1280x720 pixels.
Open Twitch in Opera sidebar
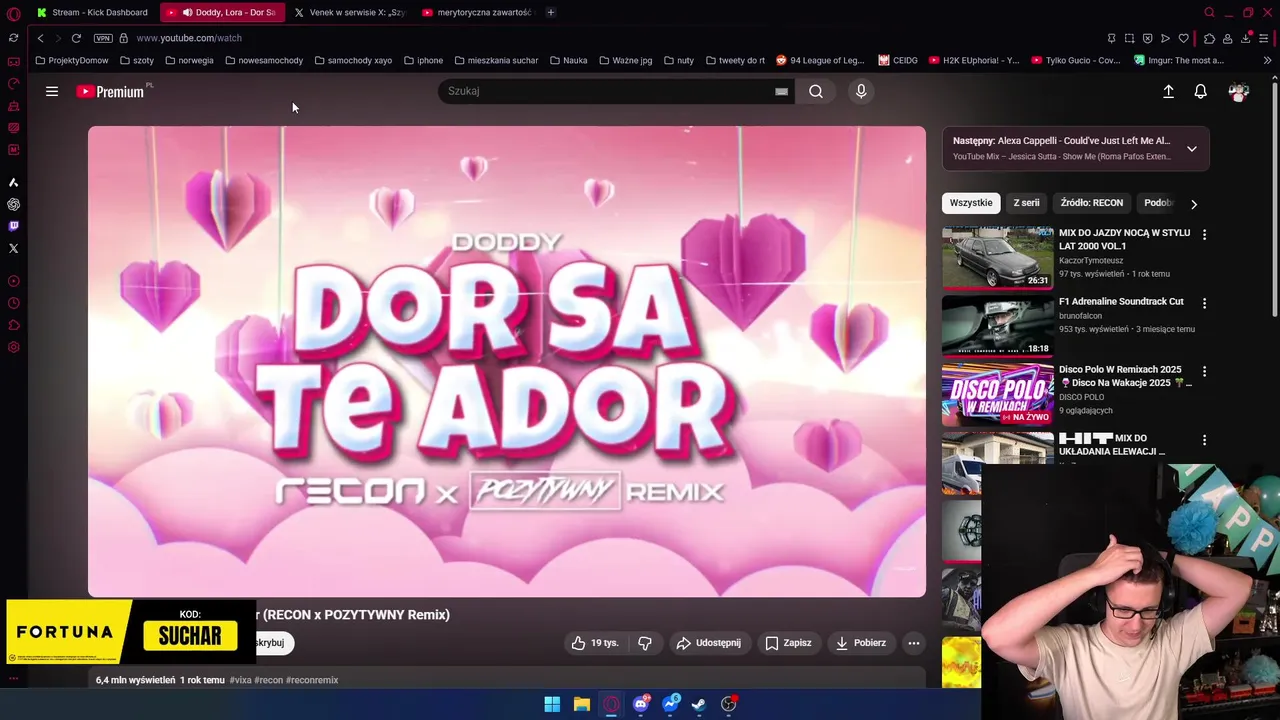[13, 226]
